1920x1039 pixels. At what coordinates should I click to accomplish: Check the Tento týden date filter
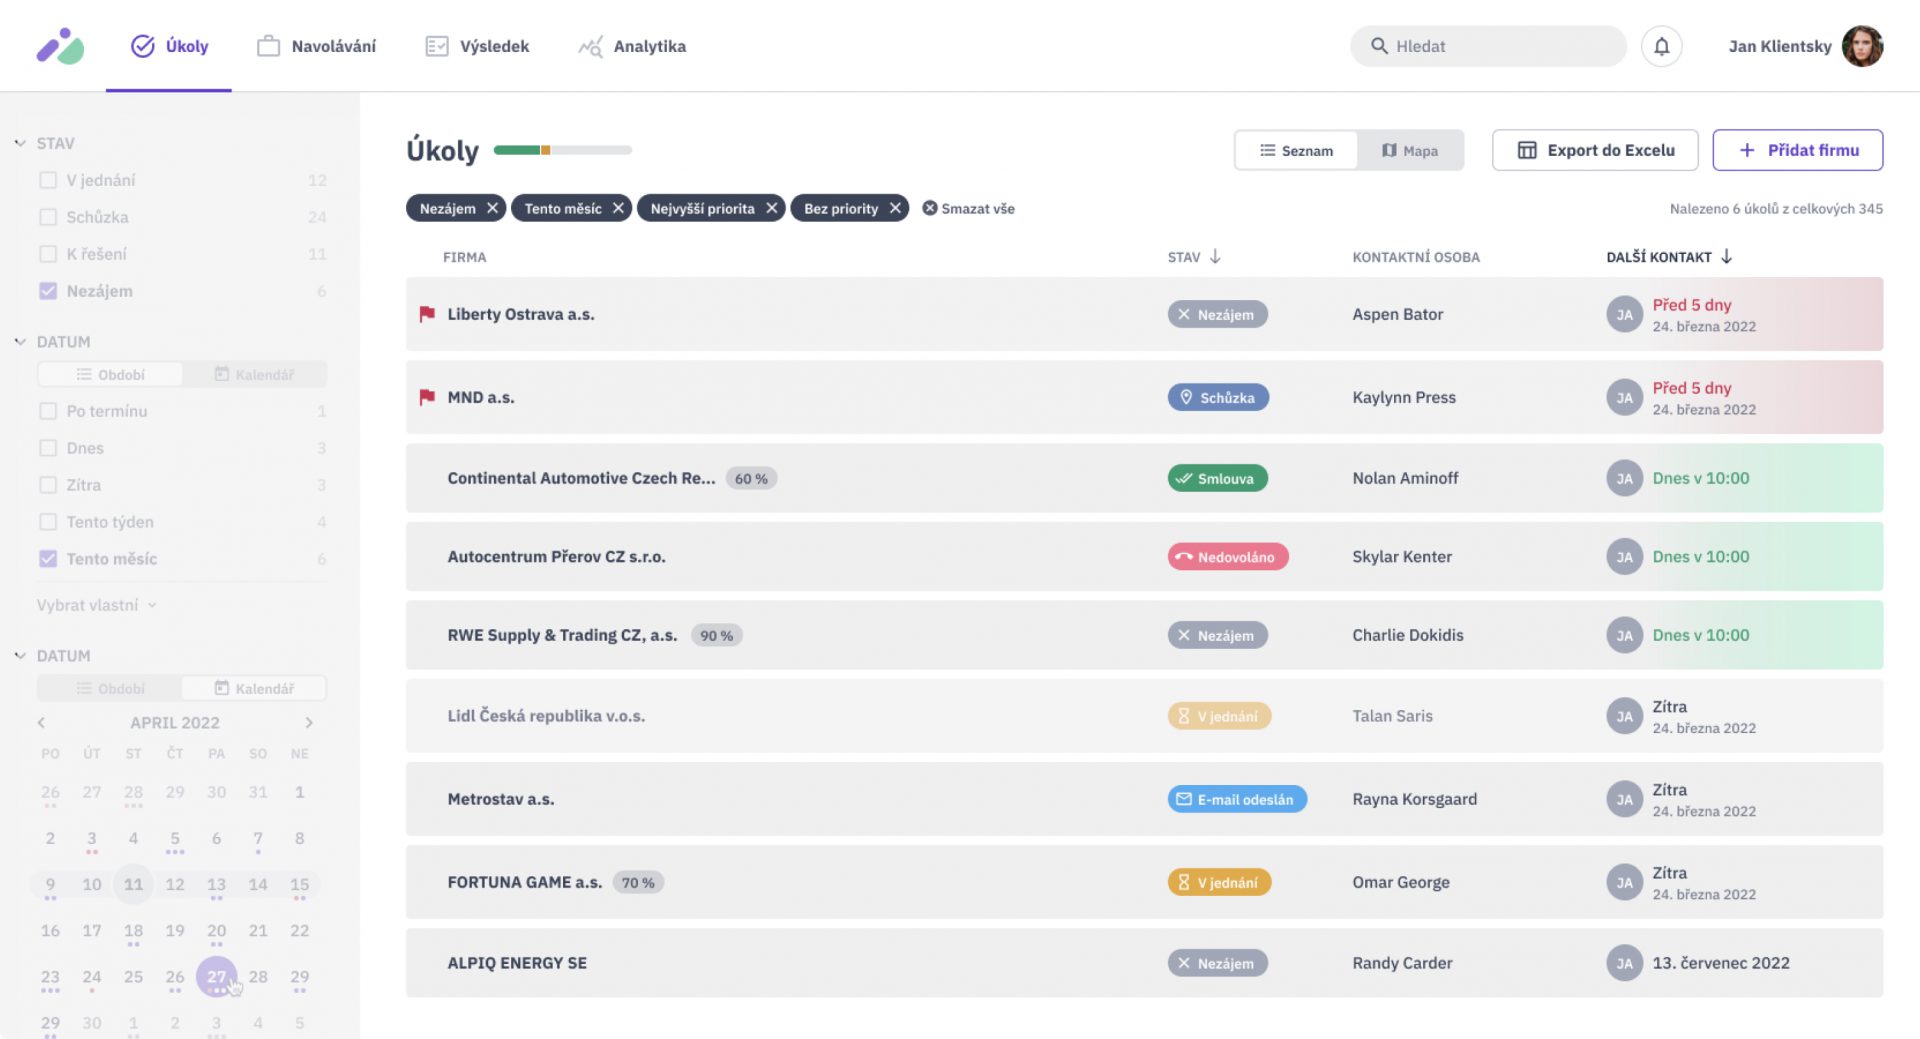[x=48, y=522]
